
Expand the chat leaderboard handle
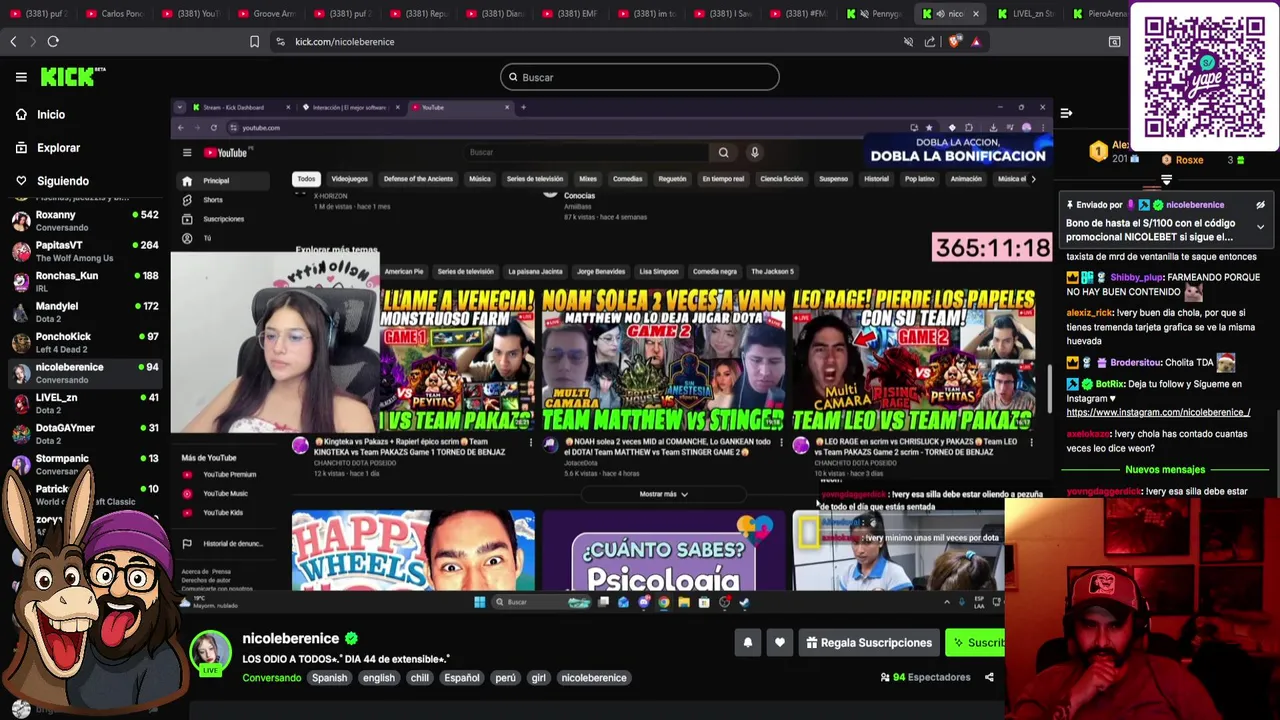coord(1166,180)
